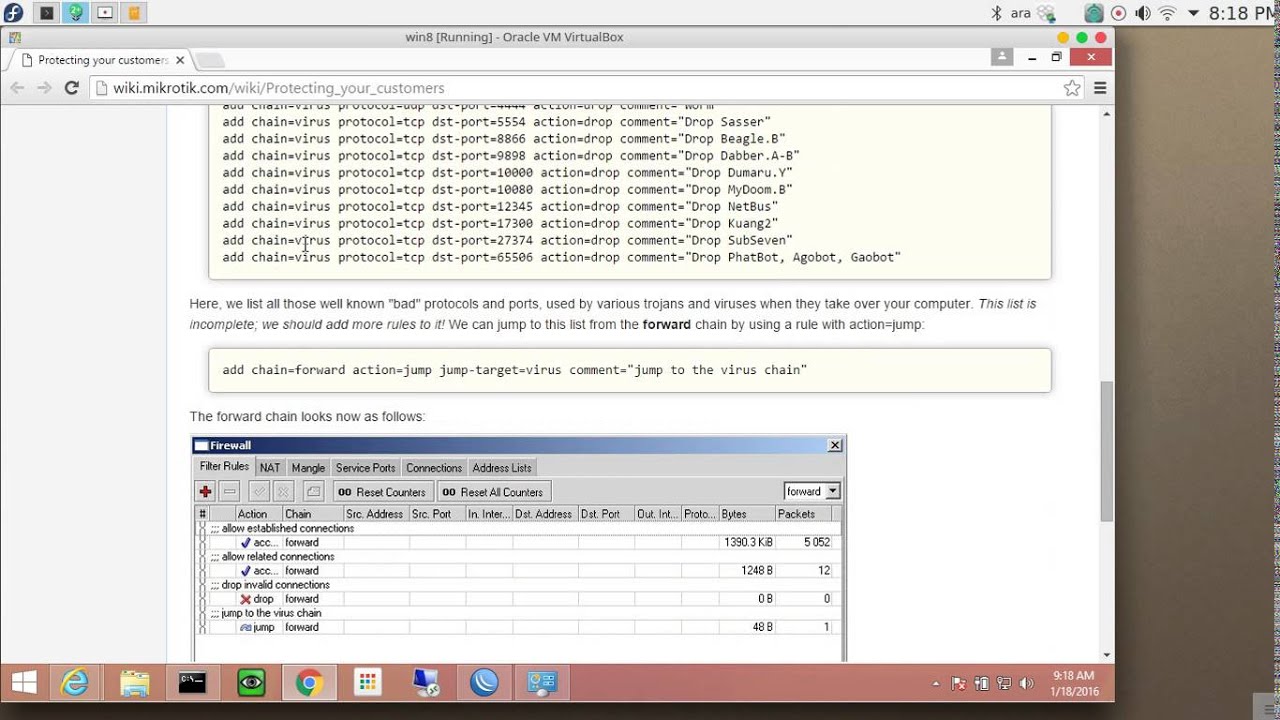Select the 'ara' keyboard layout indicator
1280x720 pixels.
(x=1021, y=13)
